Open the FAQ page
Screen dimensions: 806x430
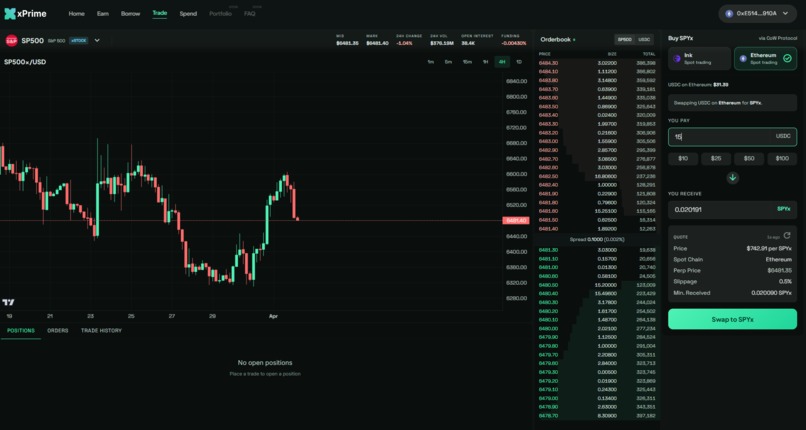click(x=250, y=14)
